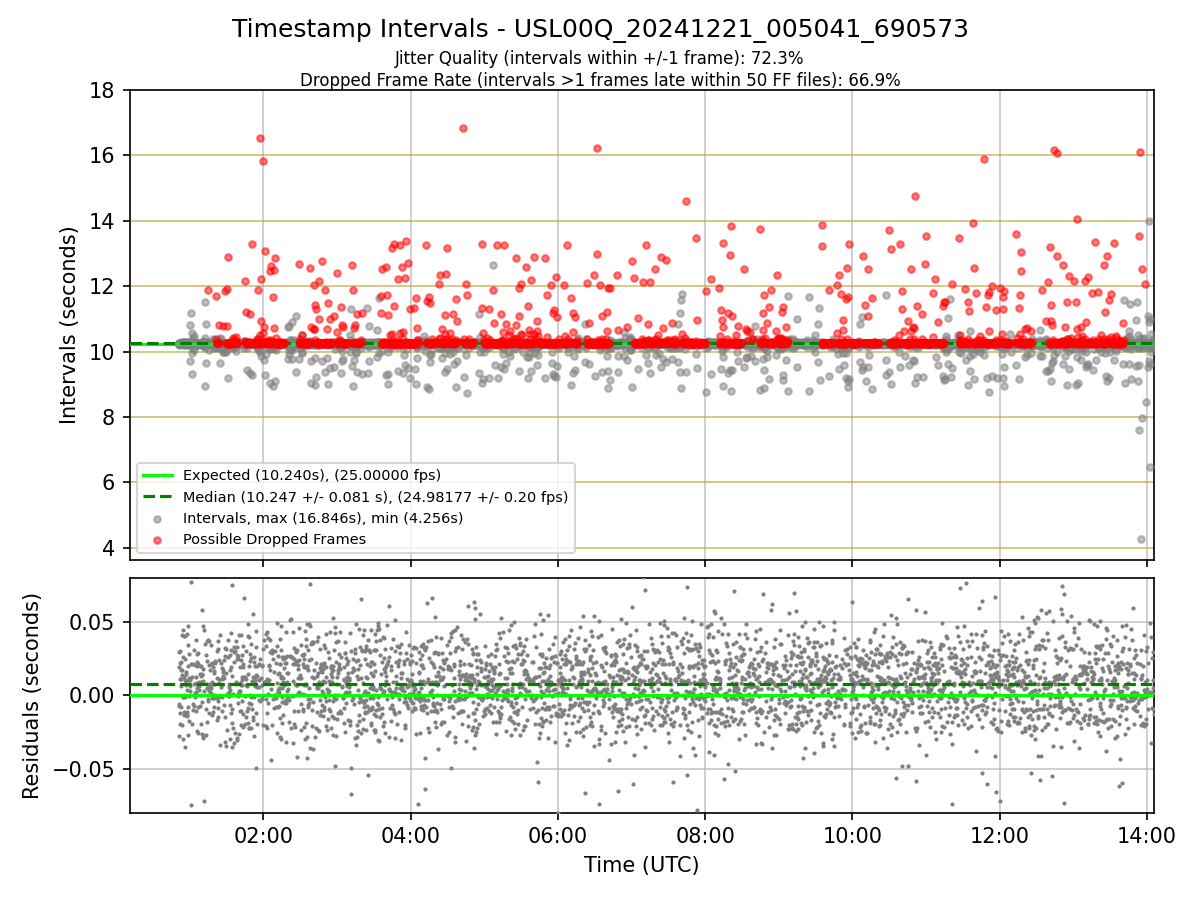Click the "Time (UTC)" x-axis label

tap(641, 865)
